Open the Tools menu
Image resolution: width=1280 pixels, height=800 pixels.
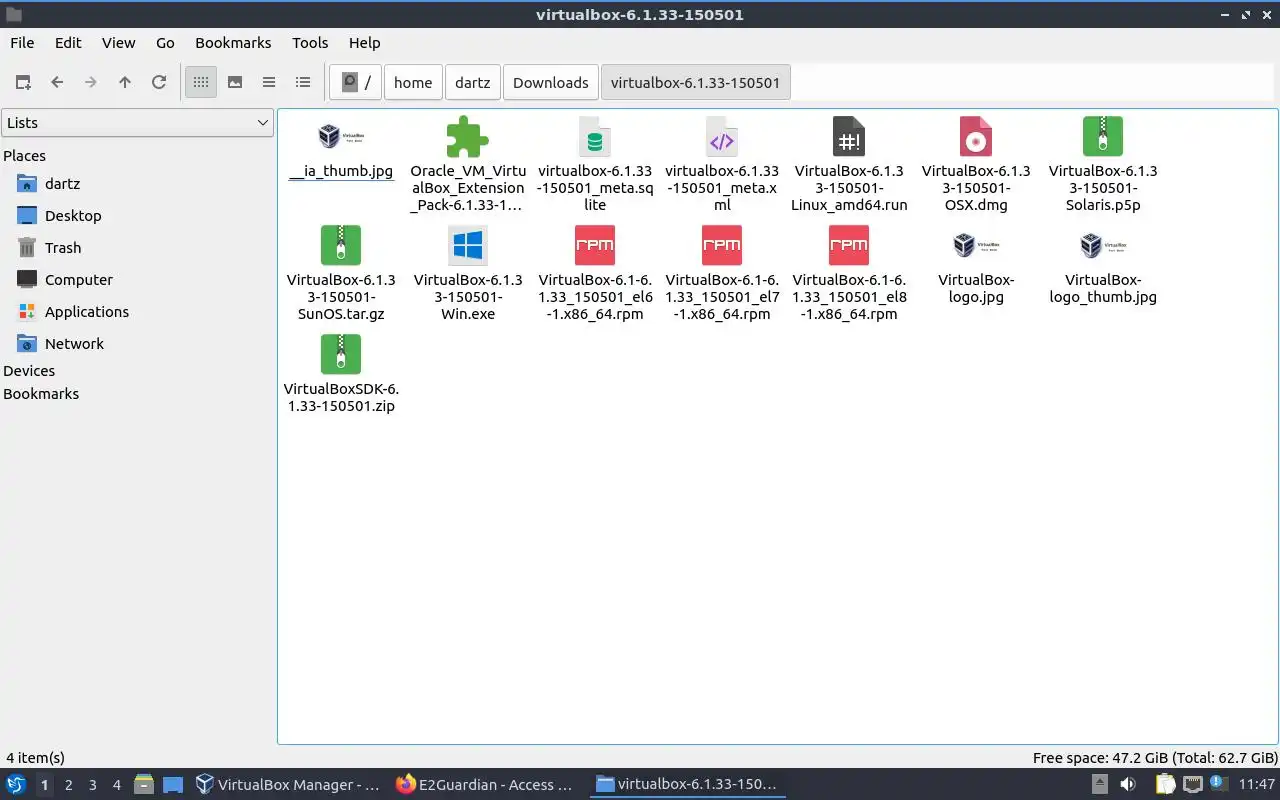pyautogui.click(x=310, y=43)
